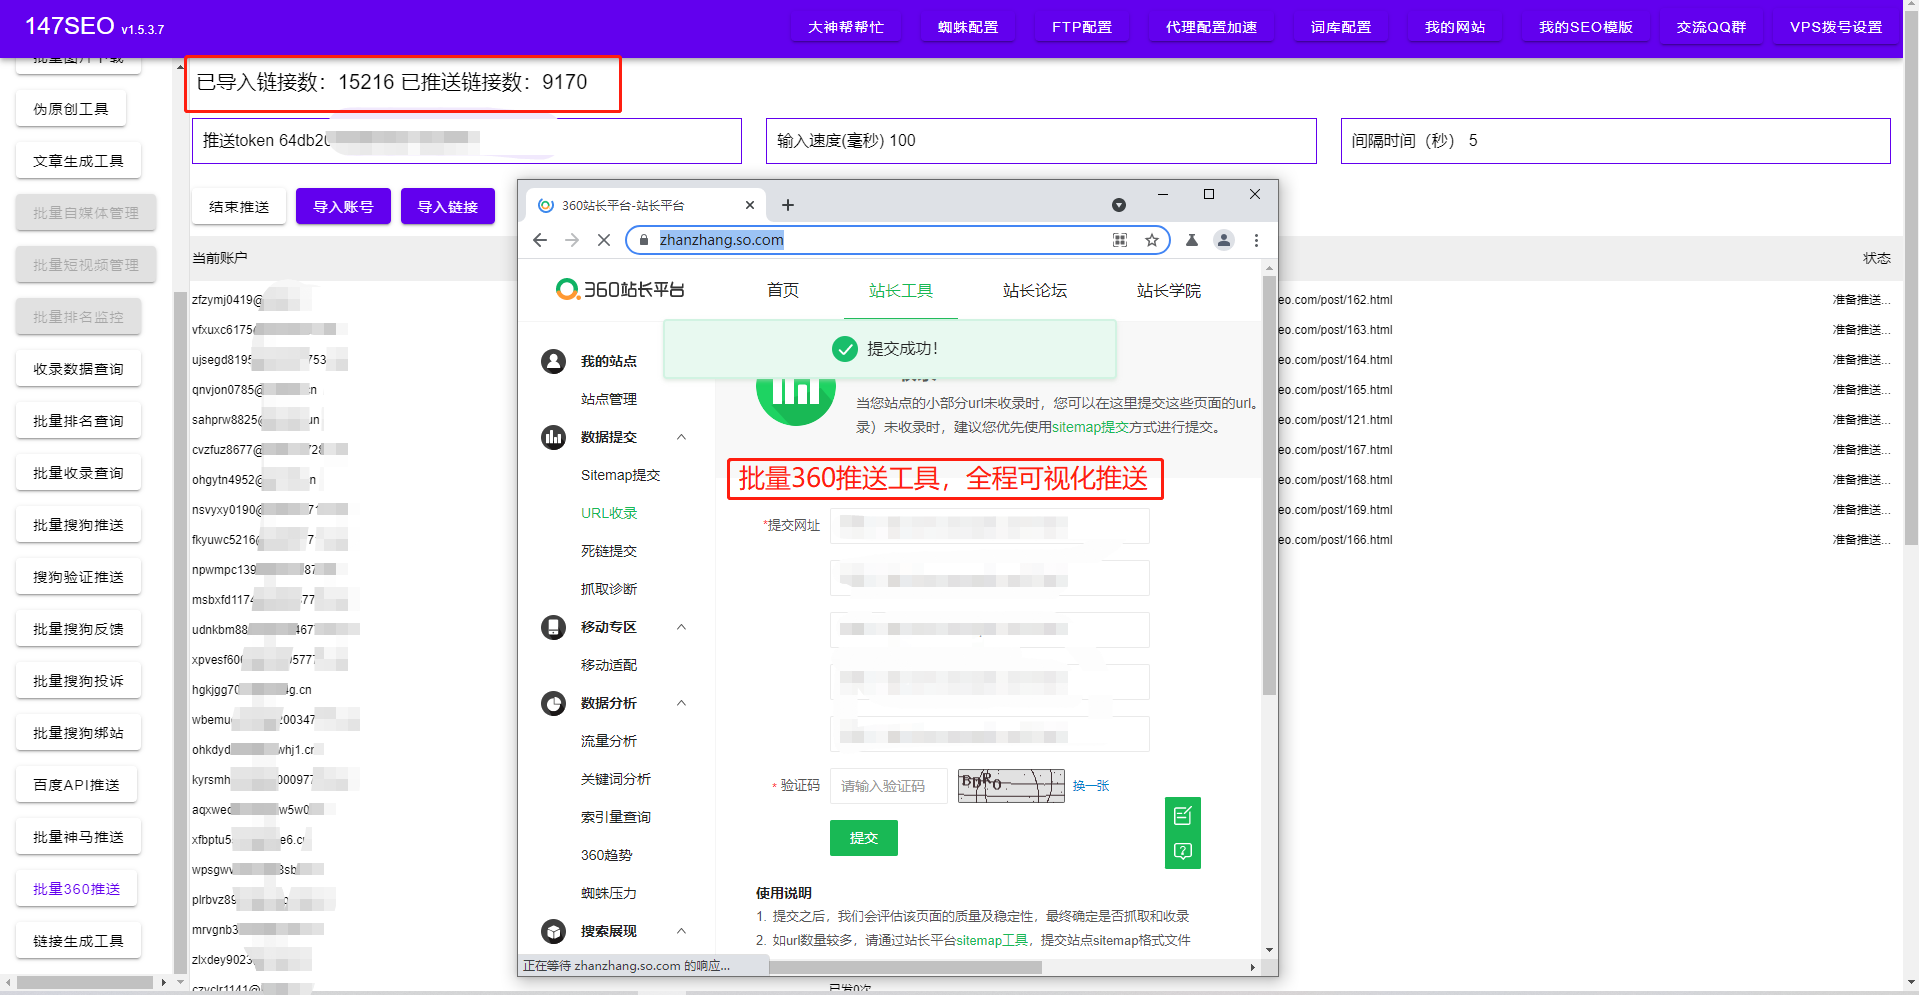
Task: Click the green feedback edit icon
Action: 1183,816
